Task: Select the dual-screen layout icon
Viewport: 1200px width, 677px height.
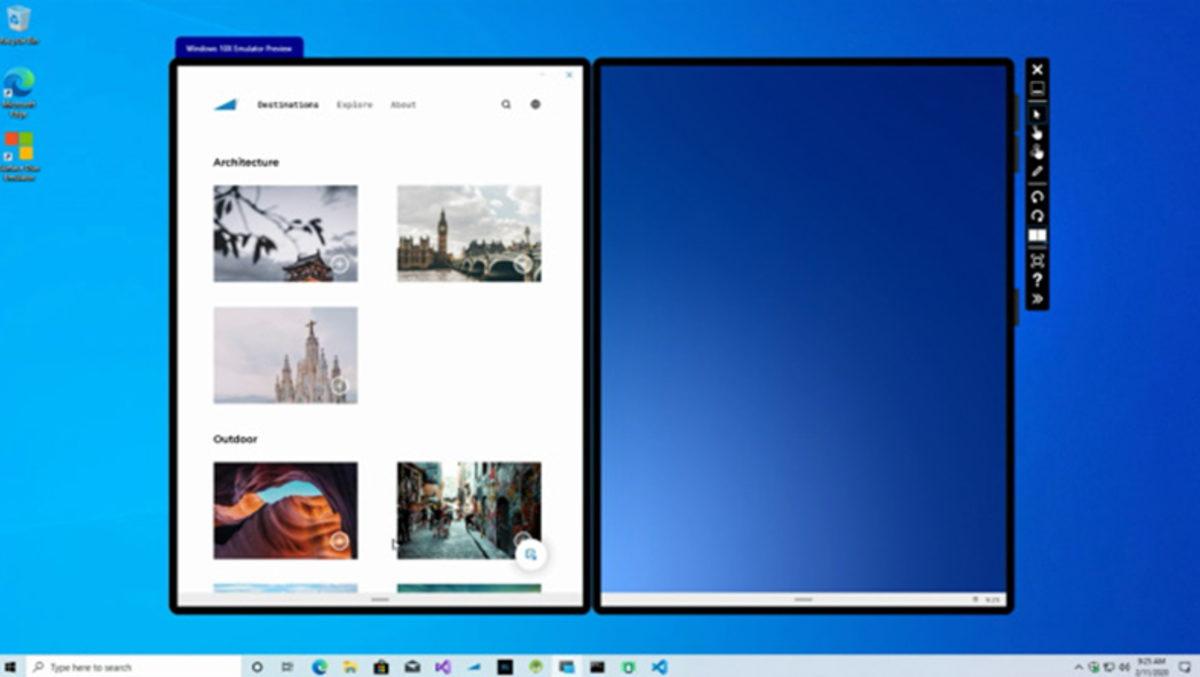Action: tap(1037, 235)
